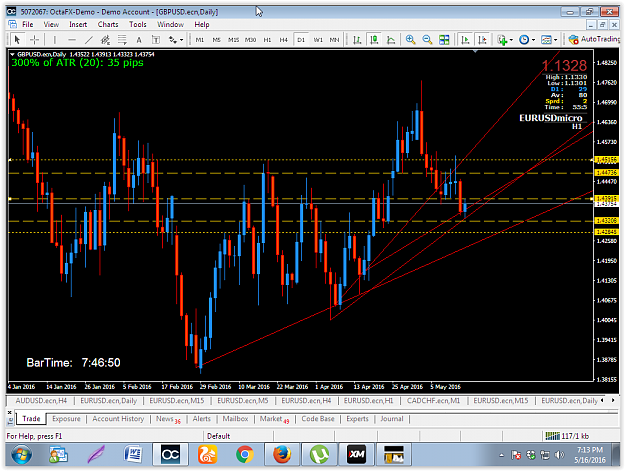Viewport: 625px width, 471px height.
Task: Open the Account History tab
Action: (x=118, y=419)
